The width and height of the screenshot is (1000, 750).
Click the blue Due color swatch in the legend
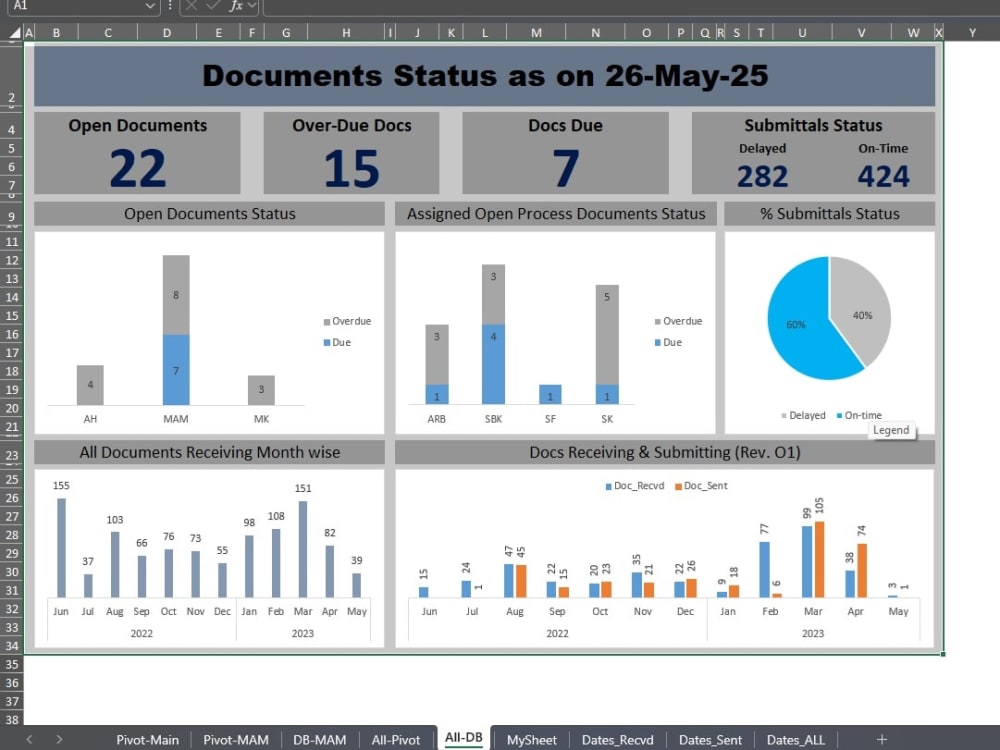coord(327,342)
